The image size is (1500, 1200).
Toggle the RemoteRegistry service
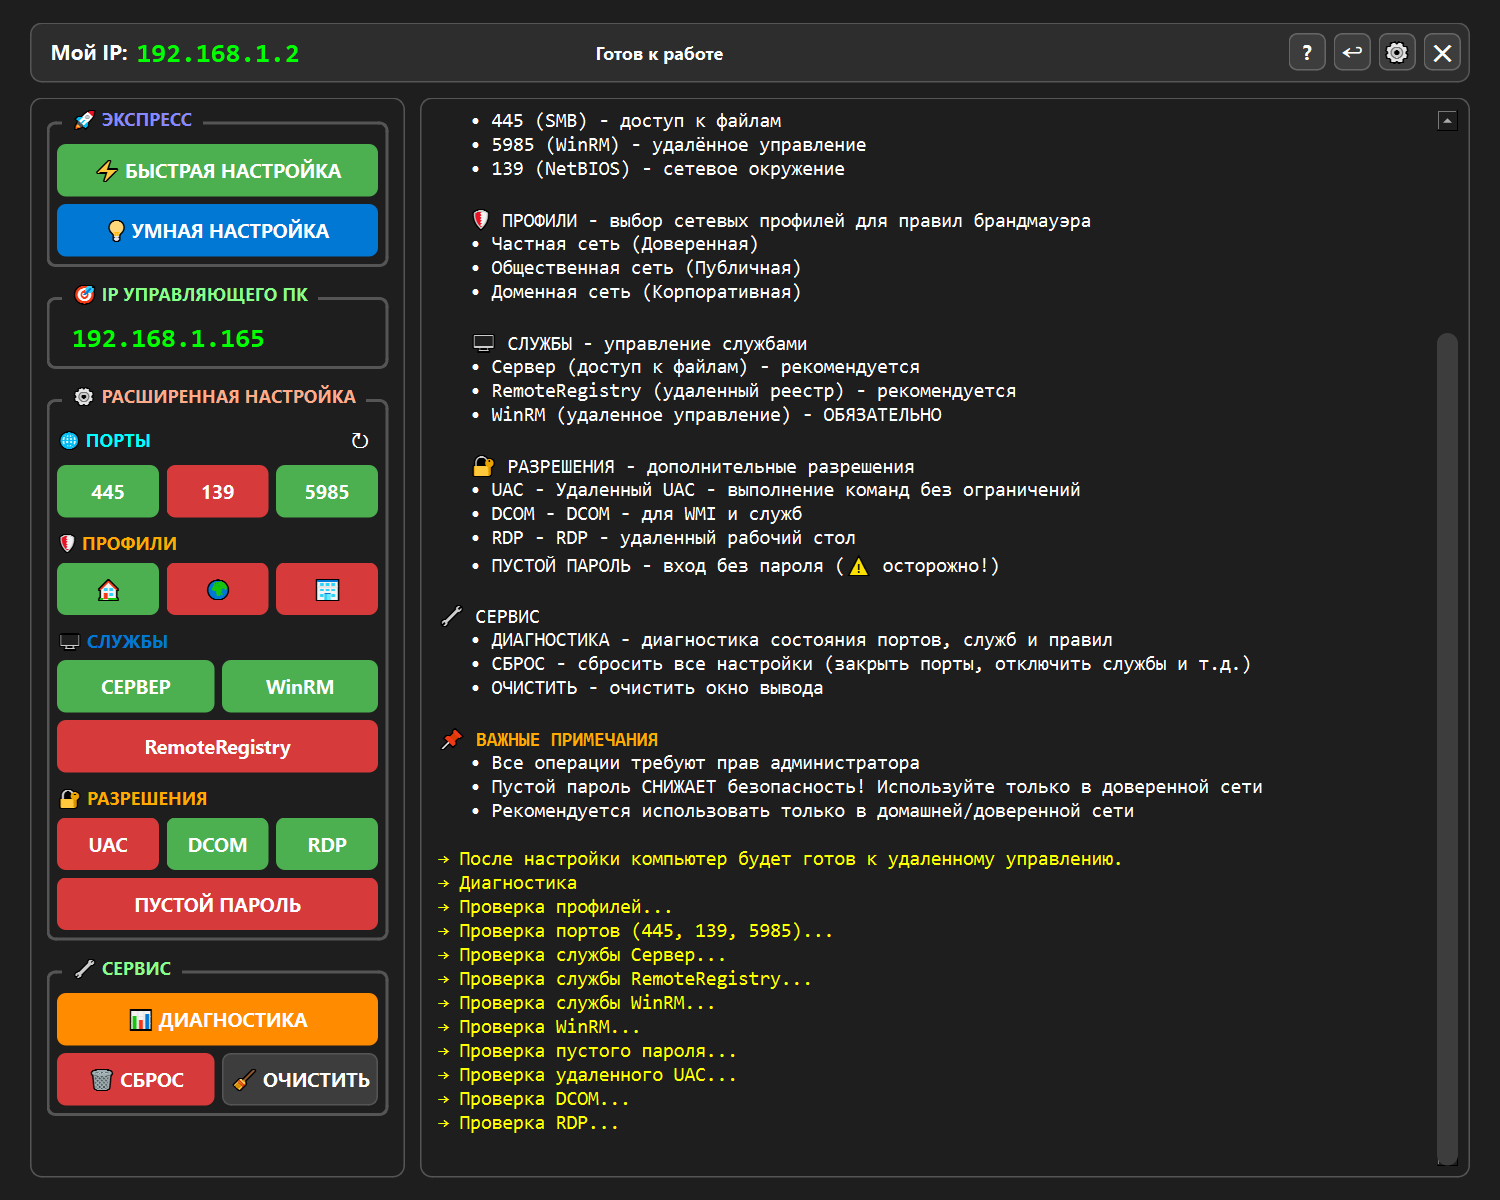[217, 747]
